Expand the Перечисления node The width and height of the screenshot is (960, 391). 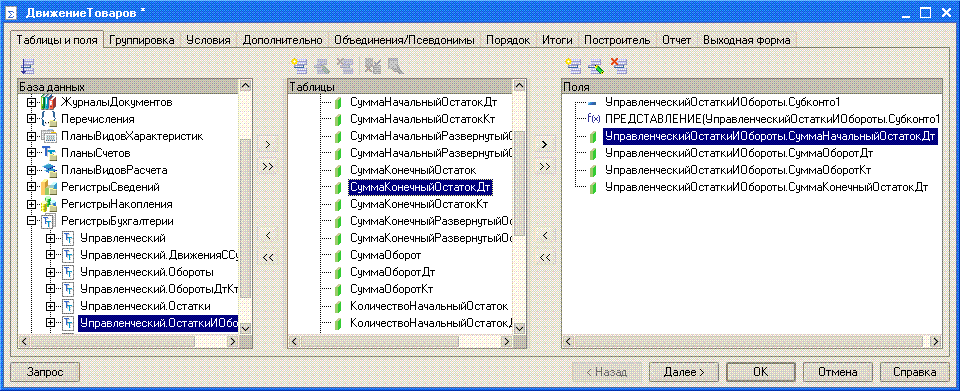pos(31,119)
